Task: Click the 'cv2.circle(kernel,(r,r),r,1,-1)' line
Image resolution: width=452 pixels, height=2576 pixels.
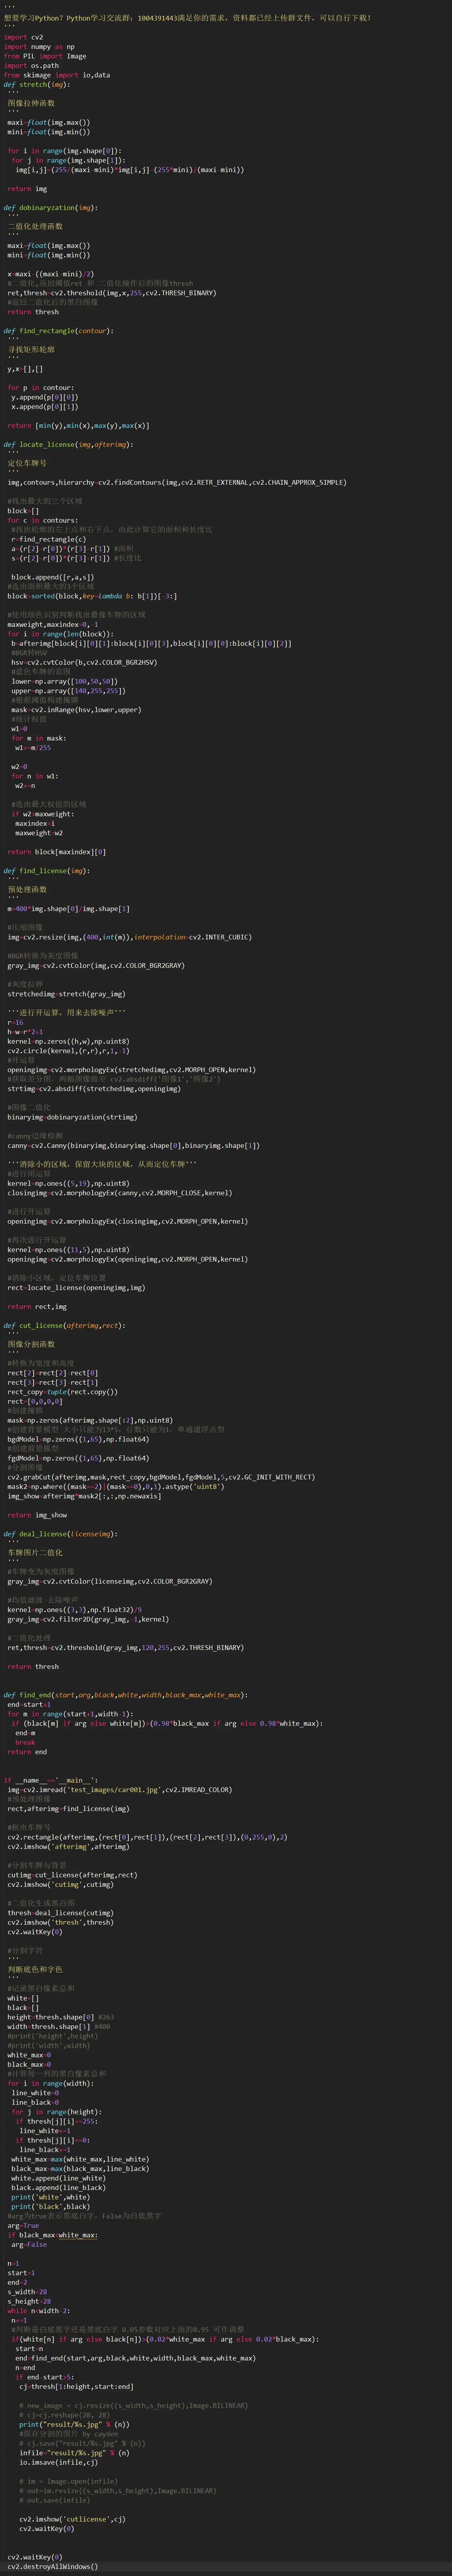Action: (69, 1051)
